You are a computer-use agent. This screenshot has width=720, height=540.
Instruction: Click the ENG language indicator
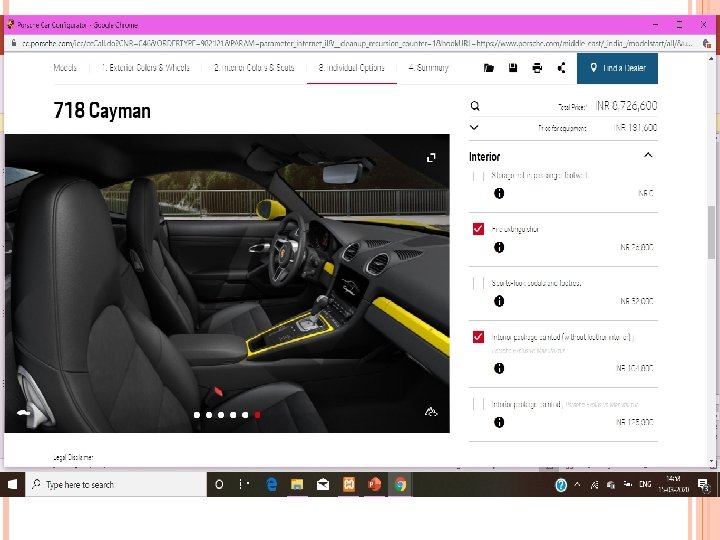coord(645,484)
